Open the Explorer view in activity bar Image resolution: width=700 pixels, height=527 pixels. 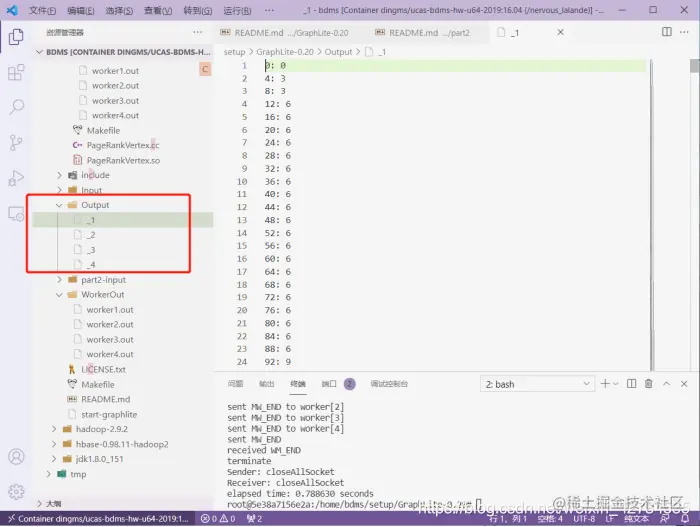tap(16, 37)
